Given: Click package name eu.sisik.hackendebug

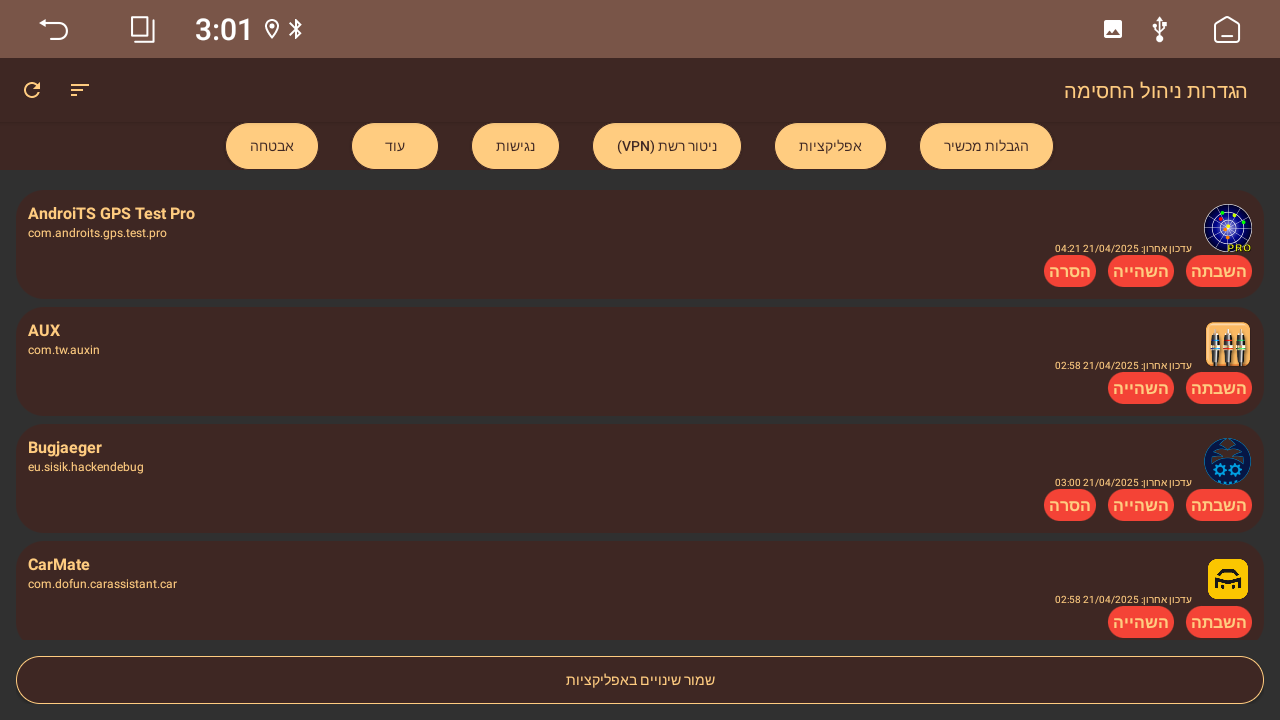Looking at the screenshot, I should (86, 467).
